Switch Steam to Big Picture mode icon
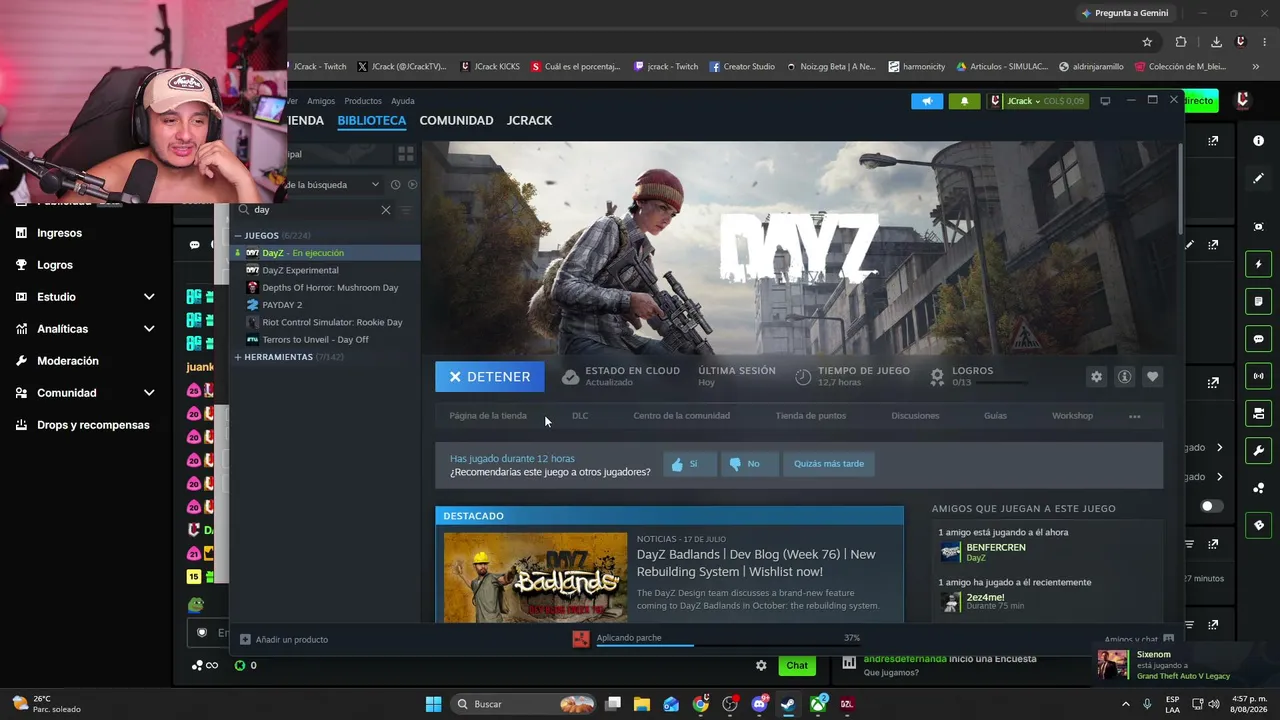This screenshot has width=1280, height=720. [1105, 101]
